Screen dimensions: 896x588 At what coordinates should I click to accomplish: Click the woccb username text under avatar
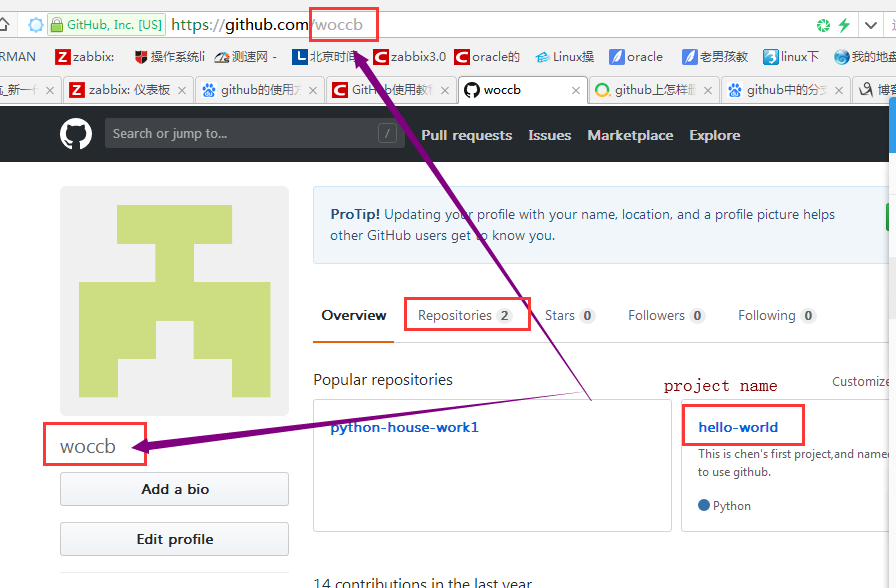click(x=88, y=446)
